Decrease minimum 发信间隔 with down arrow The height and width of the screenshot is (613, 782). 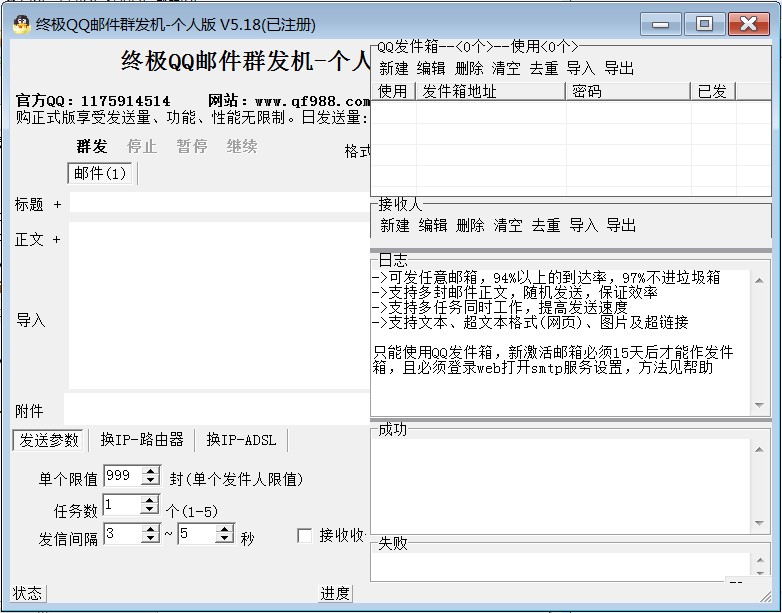(150, 539)
